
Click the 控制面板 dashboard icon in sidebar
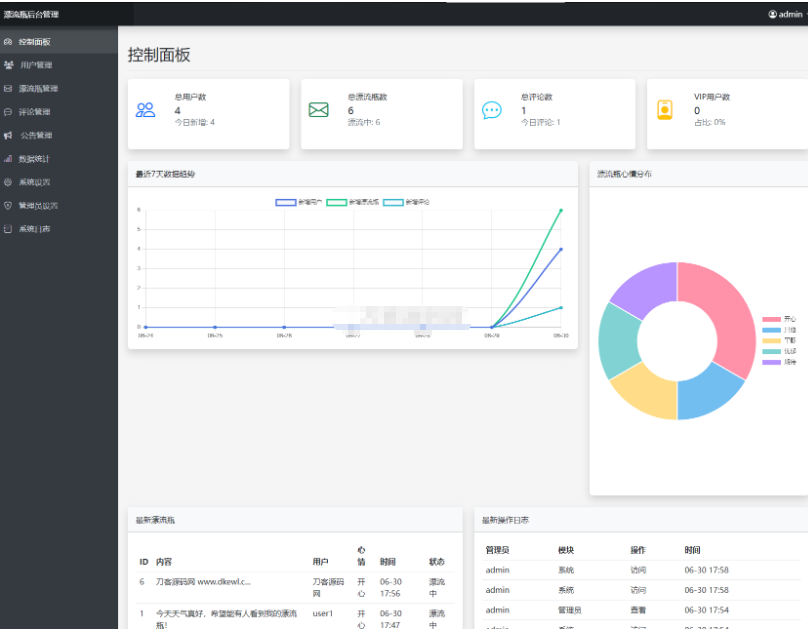click(x=9, y=42)
